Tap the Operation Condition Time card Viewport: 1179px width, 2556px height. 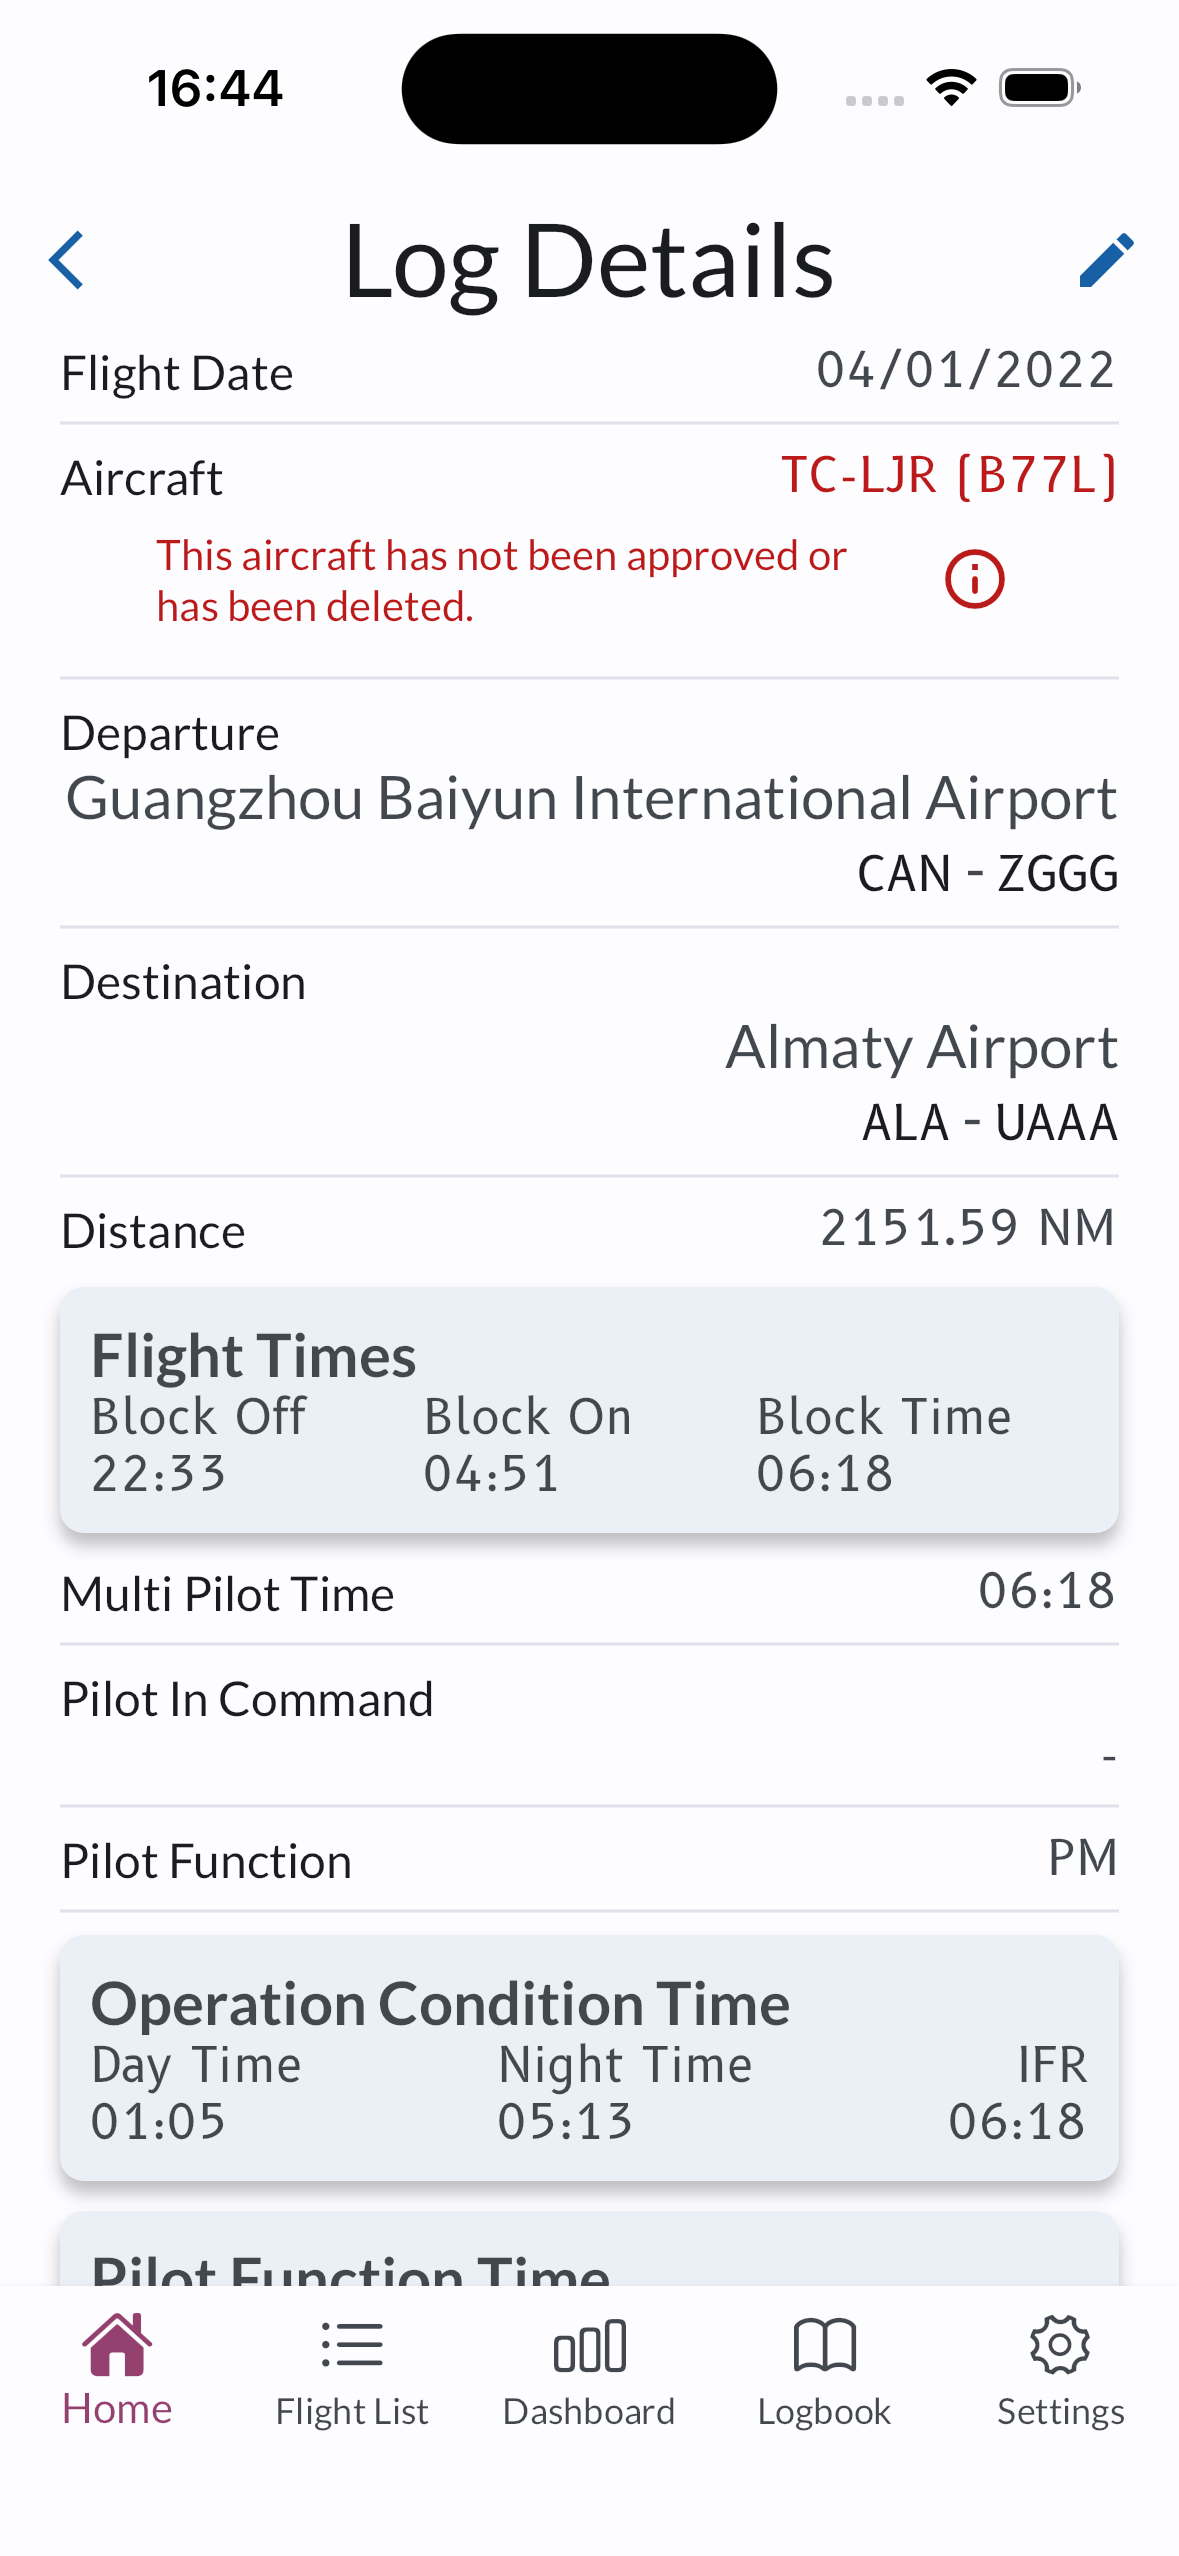coord(589,2058)
